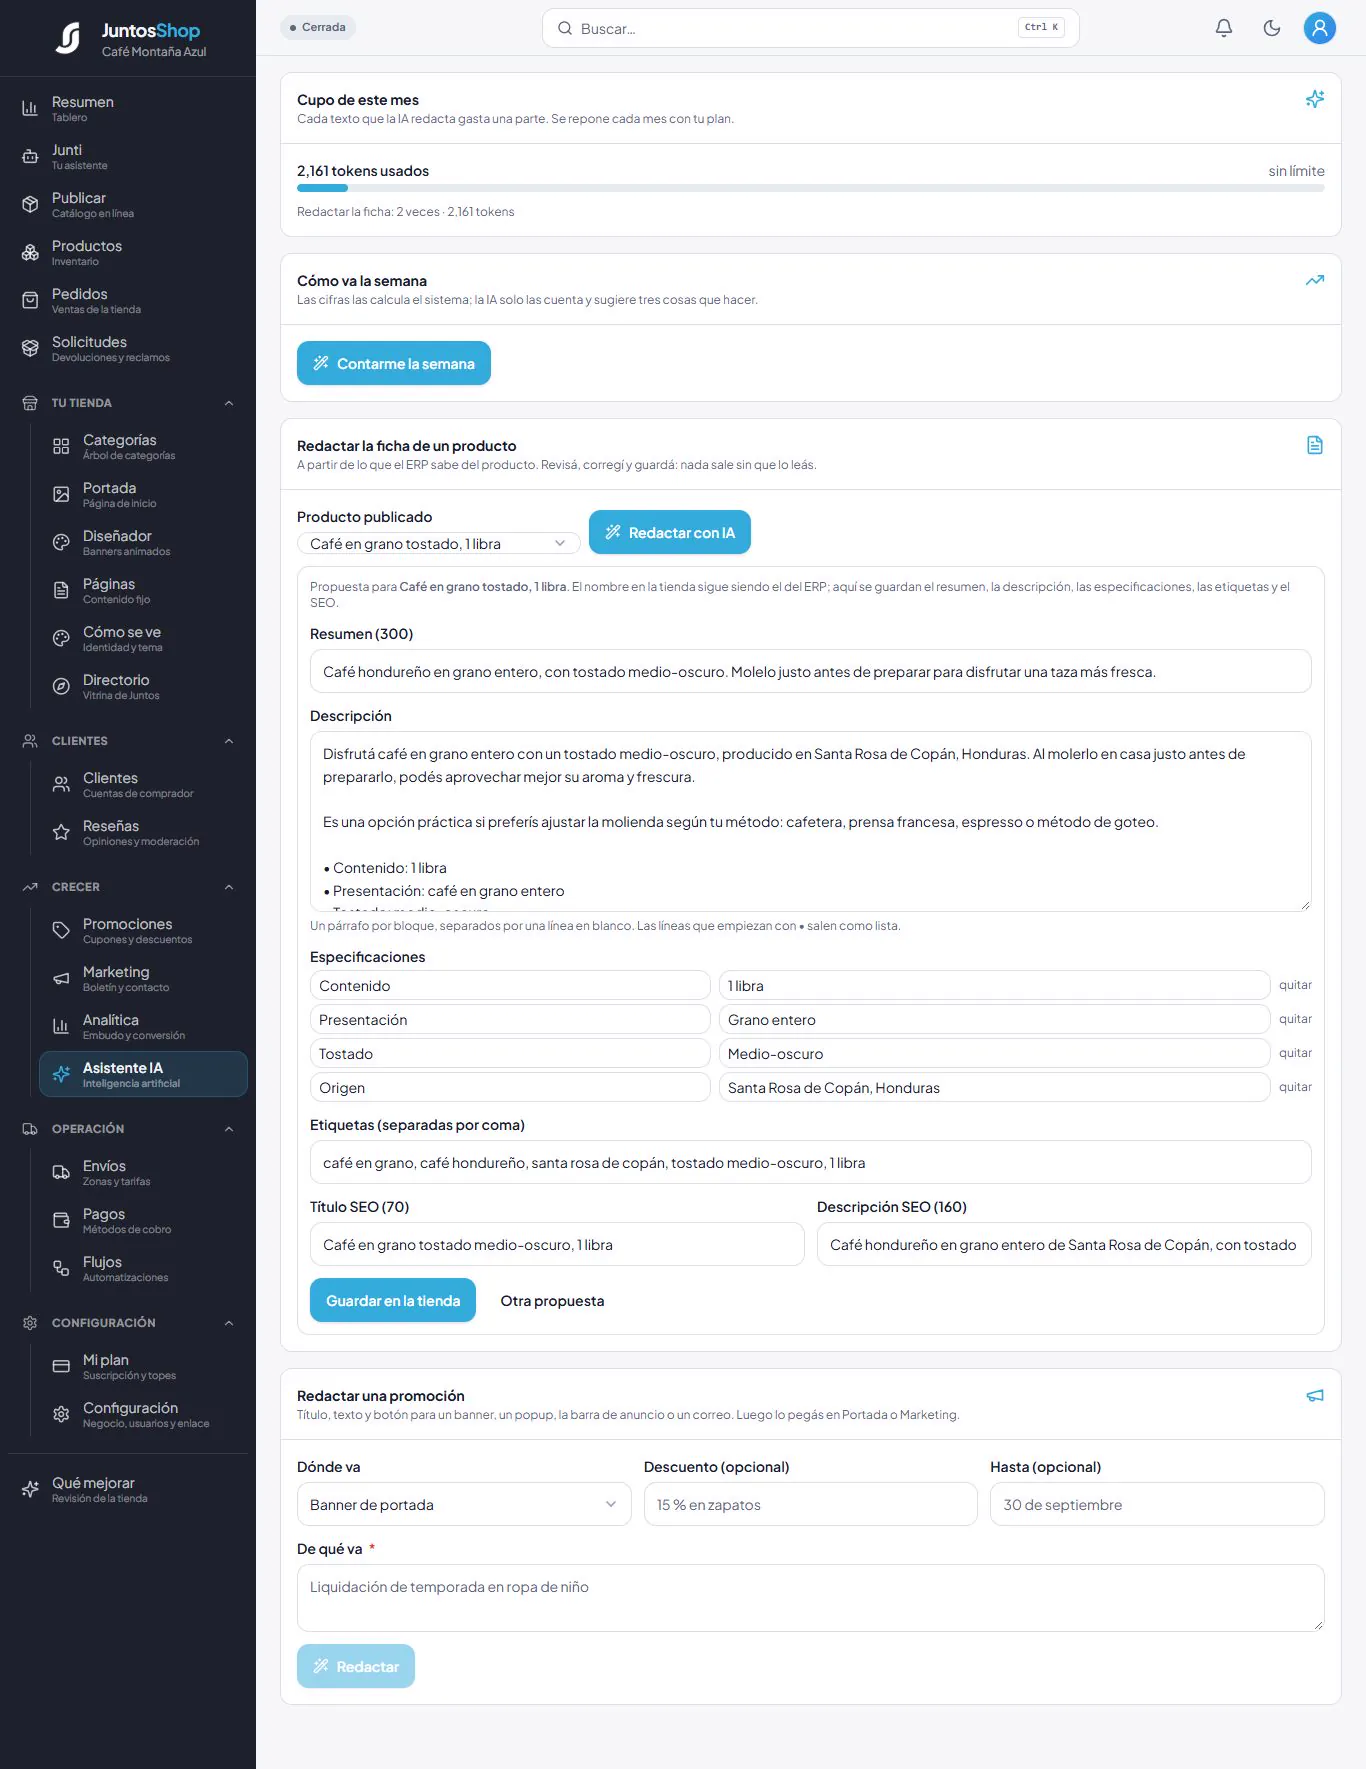Open Junti assistant robot icon
1366x1769 pixels.
coord(30,157)
